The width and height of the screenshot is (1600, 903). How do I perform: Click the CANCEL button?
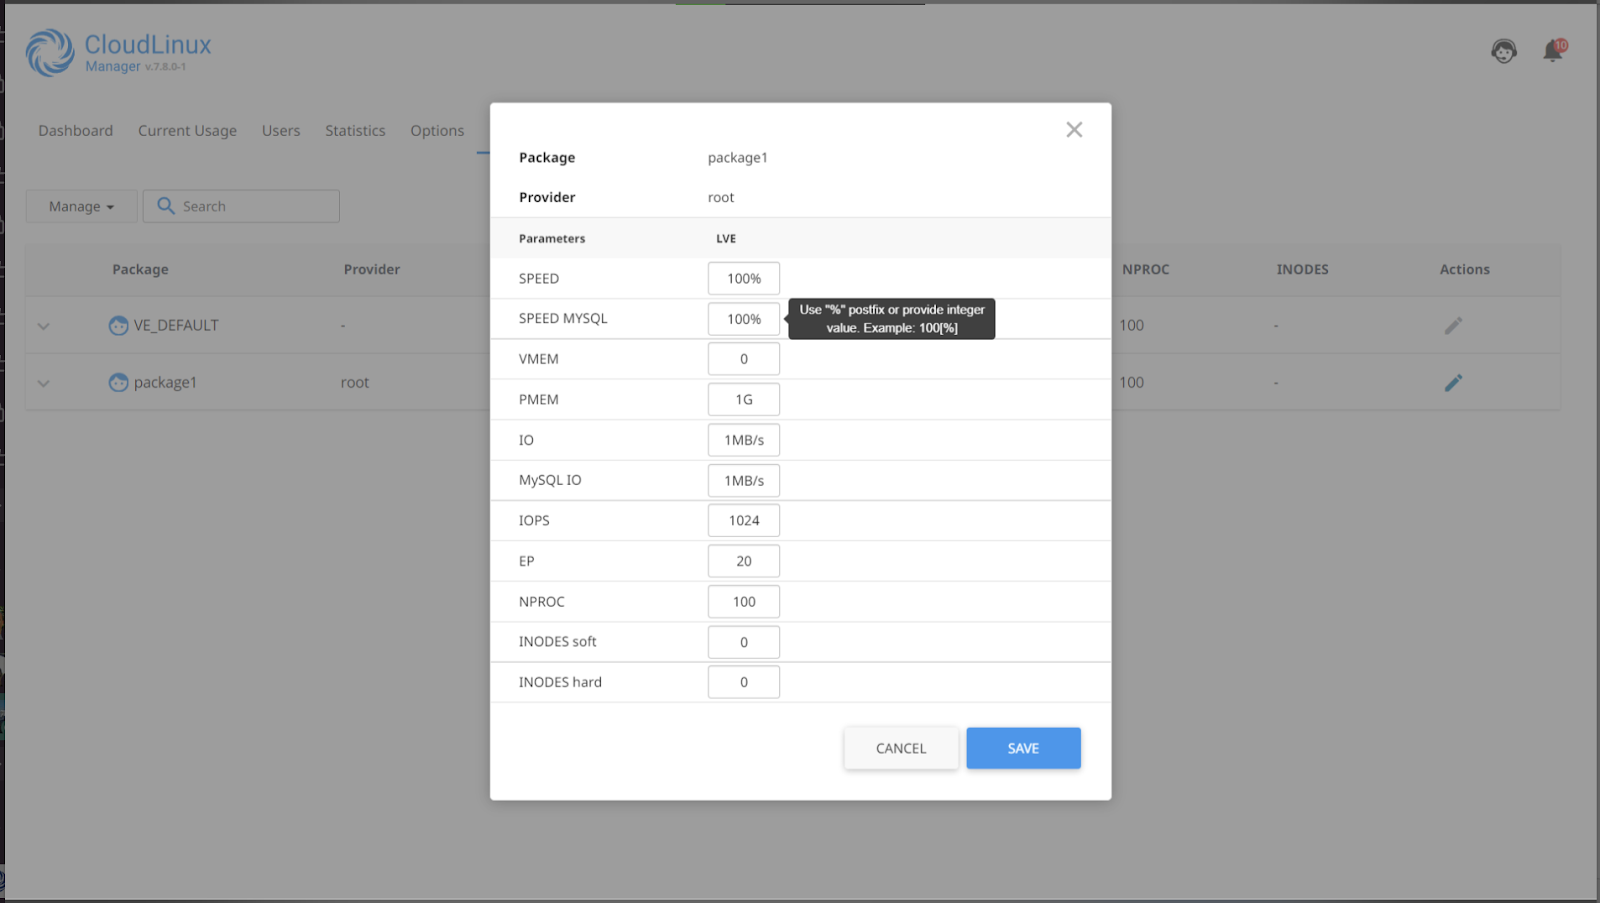pyautogui.click(x=900, y=747)
